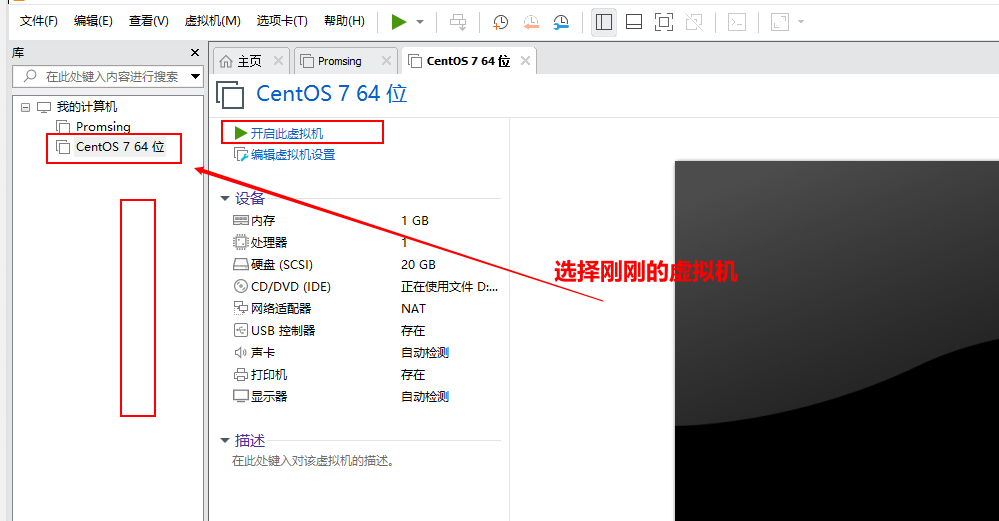Revert to snapshot using the orange arrow clock icon
The image size is (999, 521).
(x=531, y=22)
